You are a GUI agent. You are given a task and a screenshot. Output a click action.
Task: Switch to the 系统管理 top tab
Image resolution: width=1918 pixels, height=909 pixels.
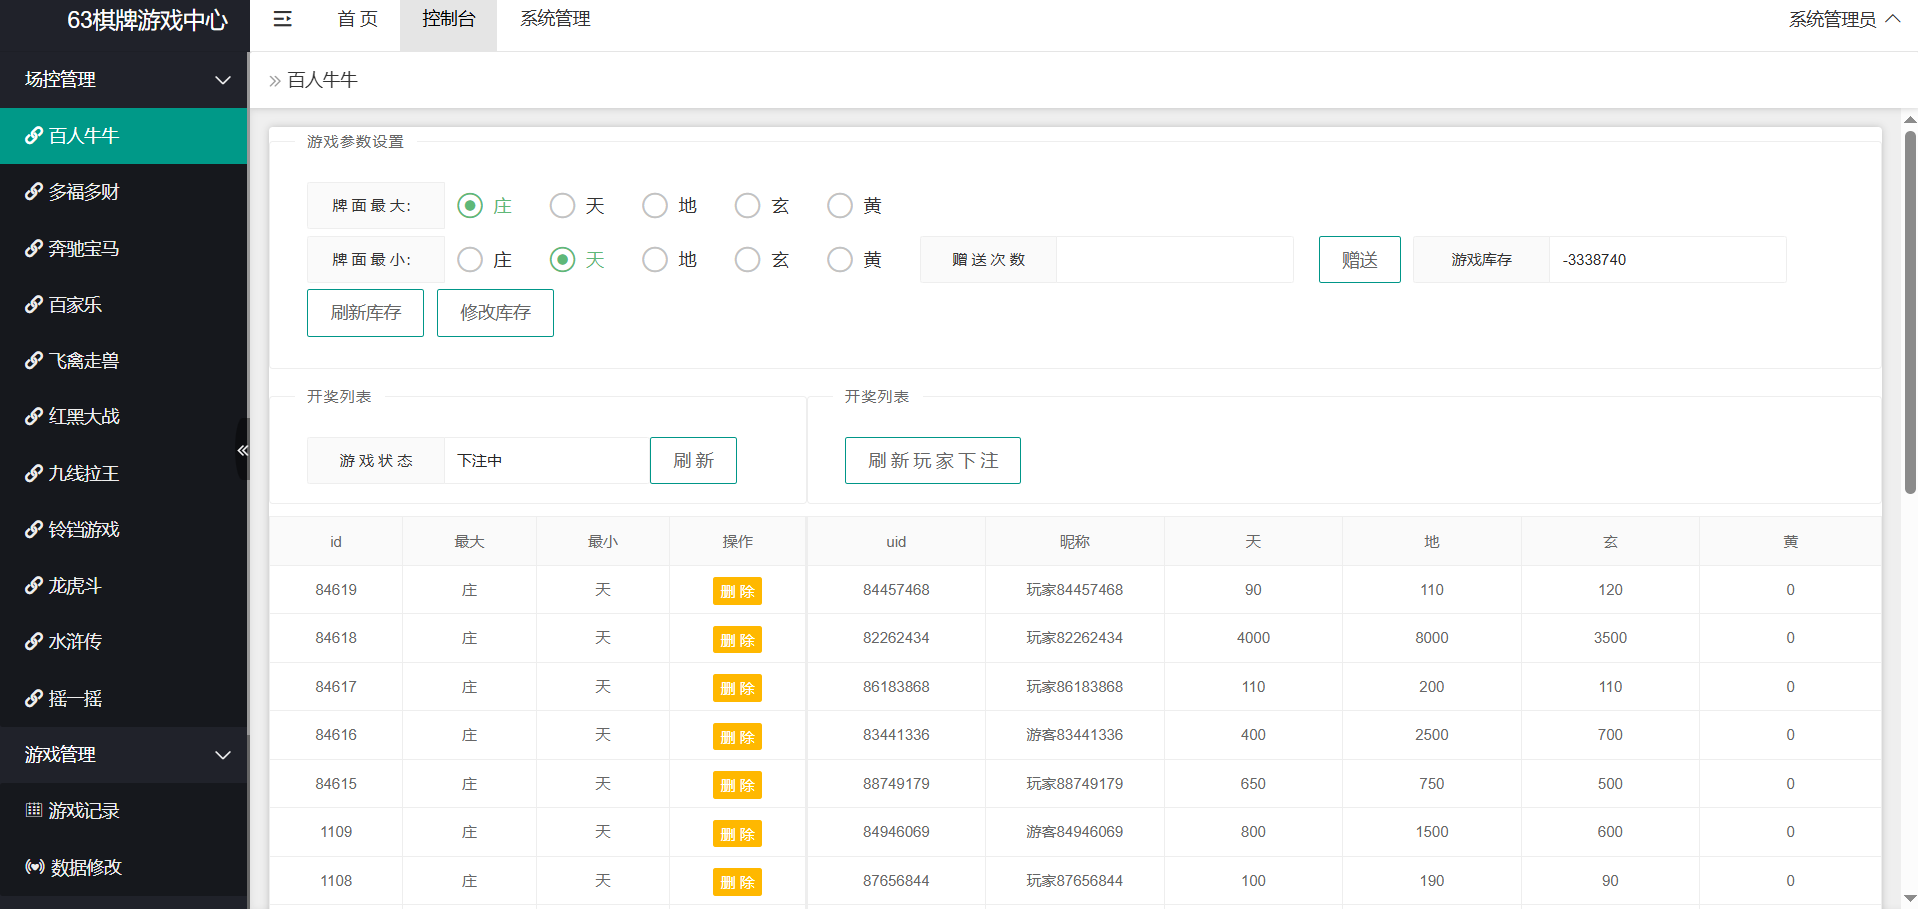click(555, 19)
